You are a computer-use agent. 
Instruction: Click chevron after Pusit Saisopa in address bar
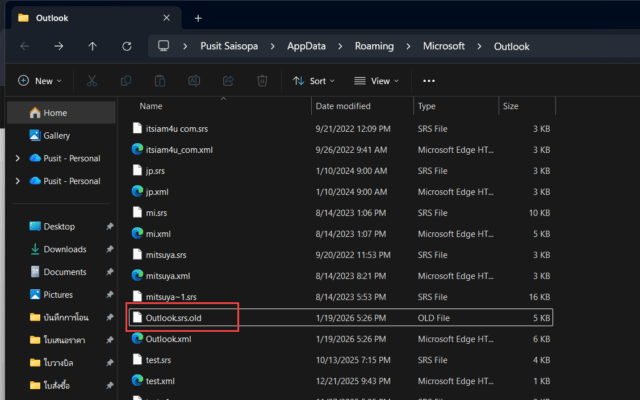tap(273, 46)
